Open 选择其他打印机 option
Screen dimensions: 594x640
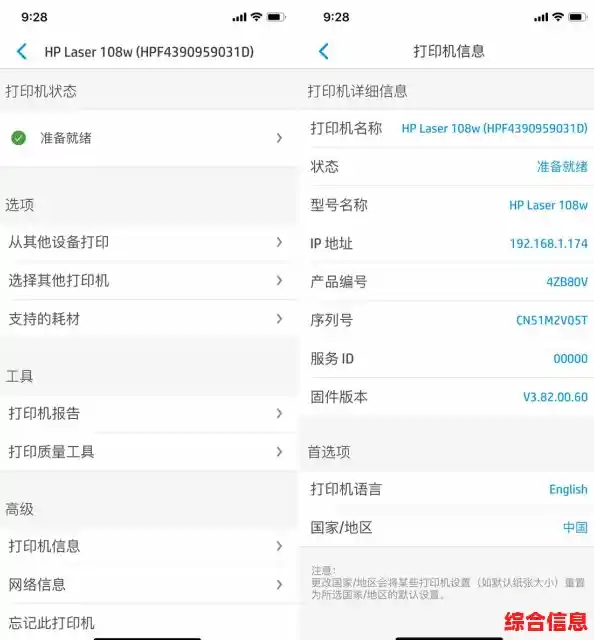pyautogui.click(x=149, y=280)
